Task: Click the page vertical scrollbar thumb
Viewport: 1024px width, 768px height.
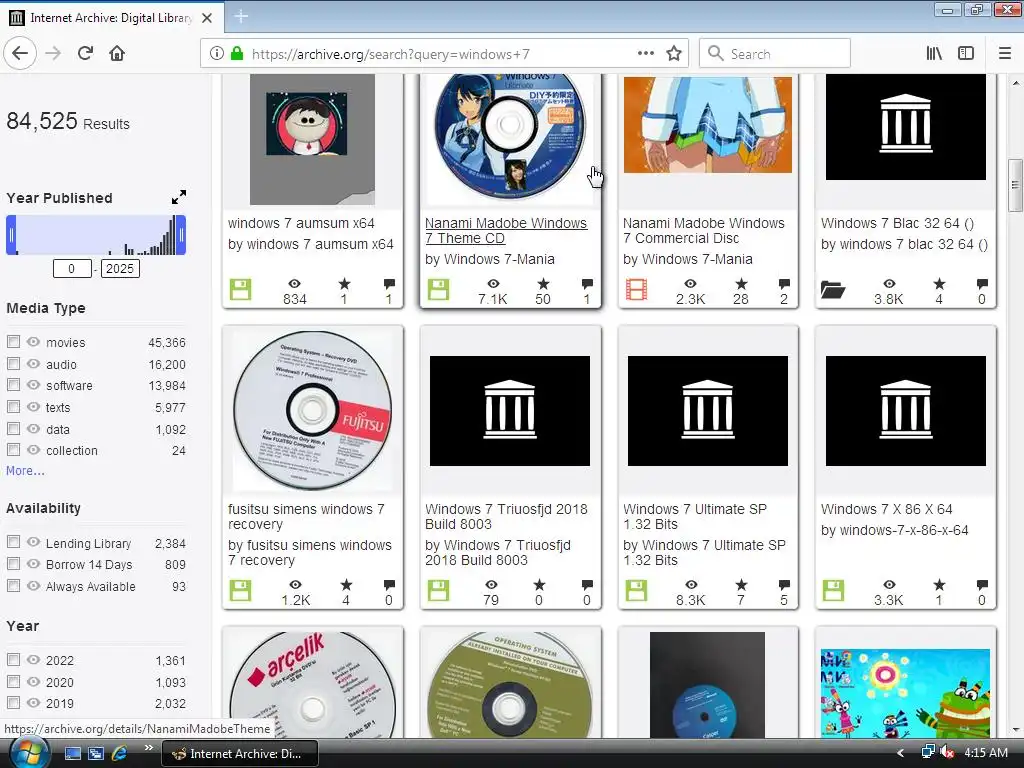Action: pos(1015,185)
